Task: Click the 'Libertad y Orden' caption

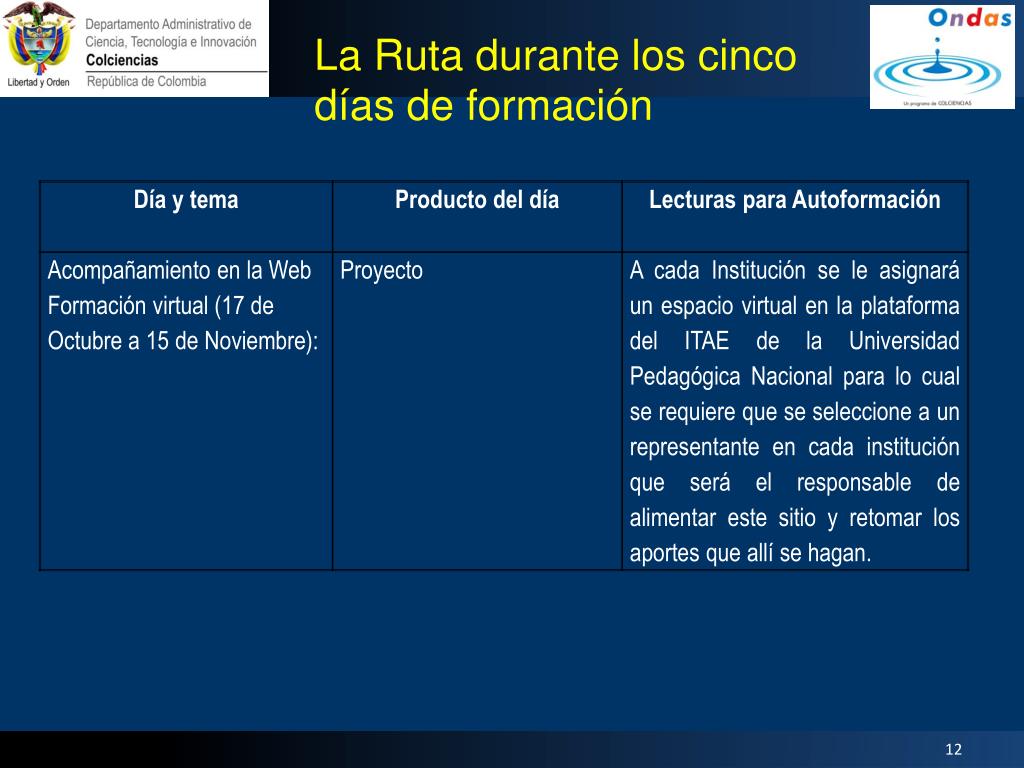Action: pyautogui.click(x=39, y=82)
